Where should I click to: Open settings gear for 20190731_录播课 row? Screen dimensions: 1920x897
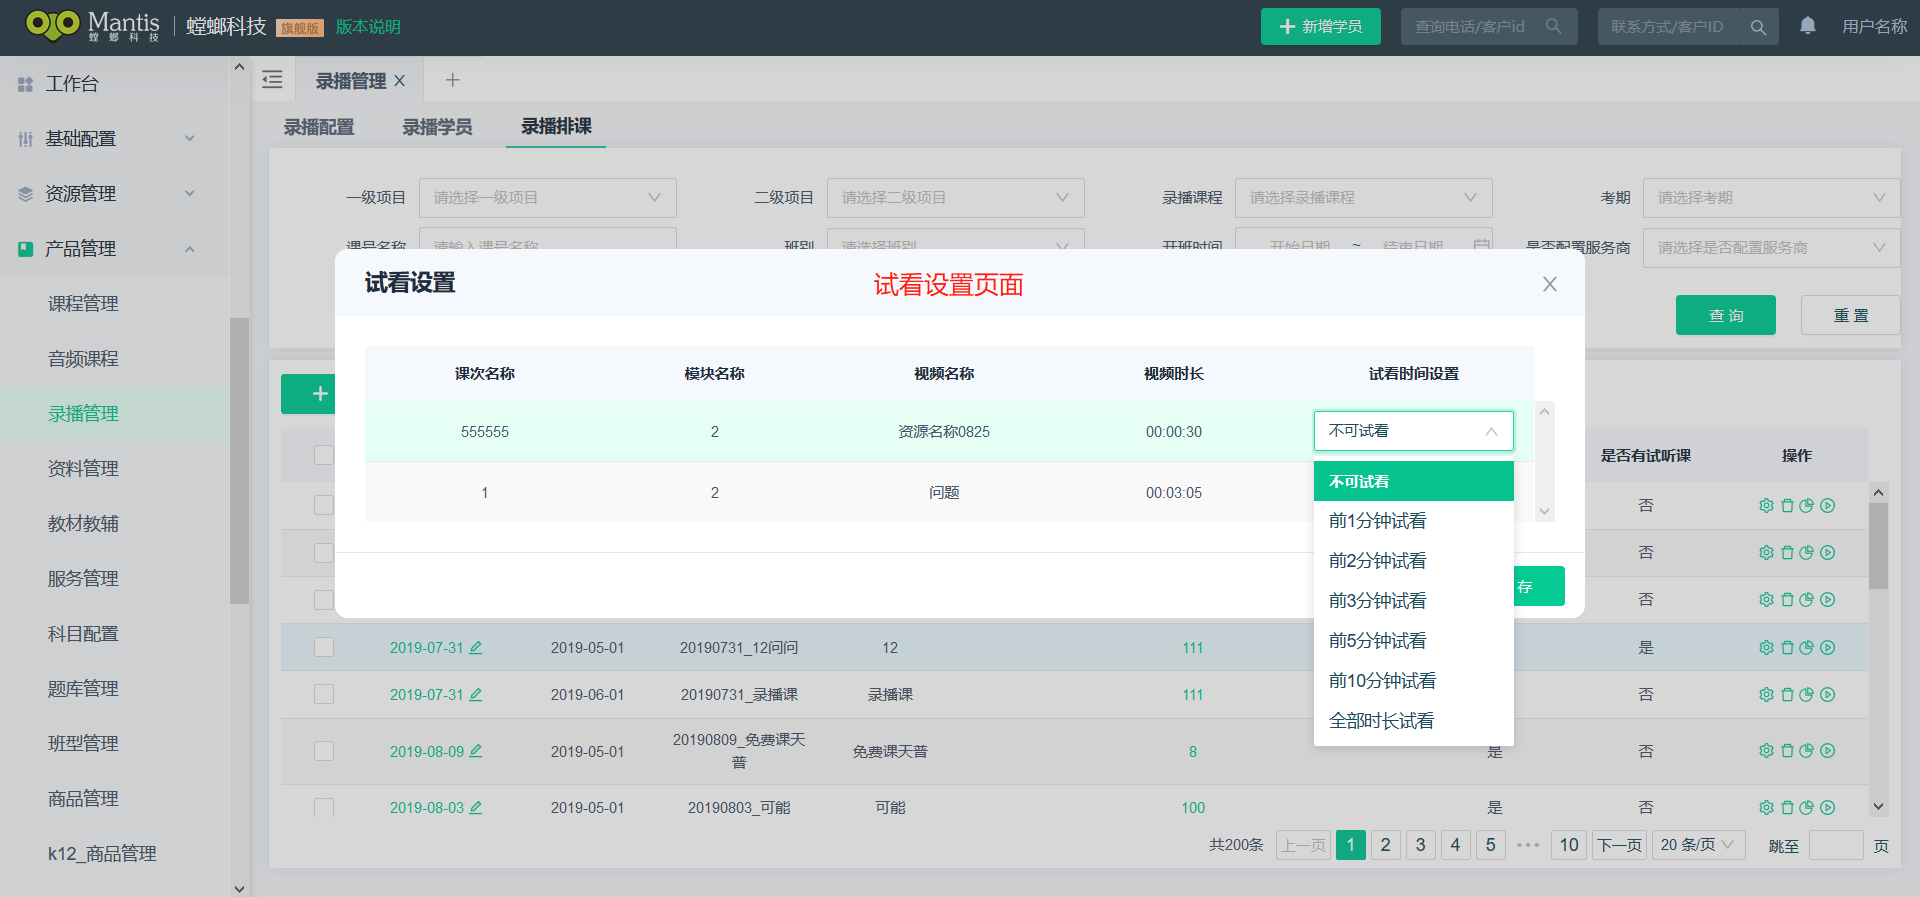(x=1766, y=694)
